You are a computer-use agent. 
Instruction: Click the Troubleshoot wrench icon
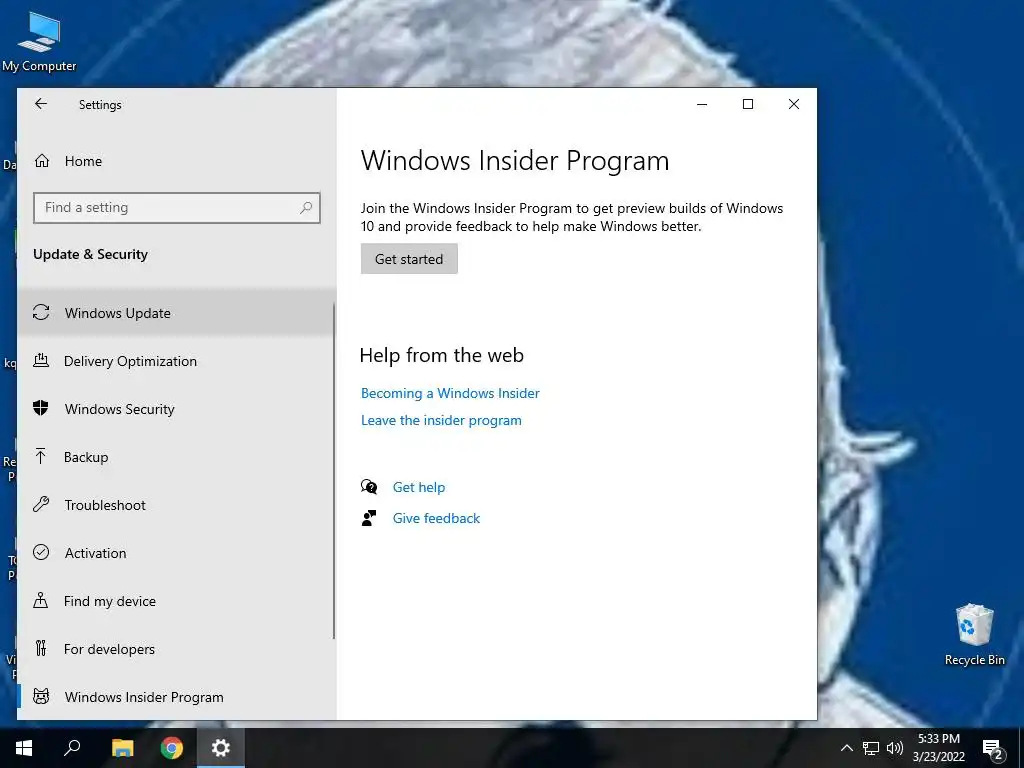click(41, 504)
